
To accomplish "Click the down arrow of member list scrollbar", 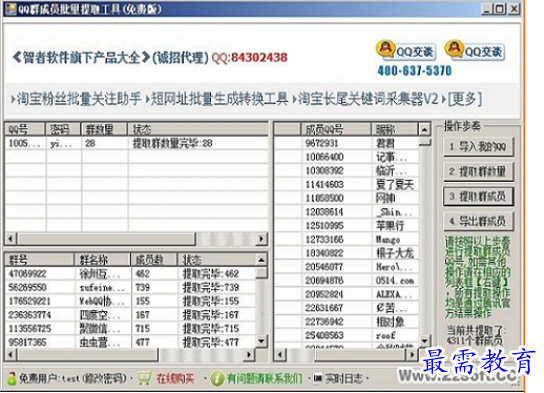I will 425,341.
